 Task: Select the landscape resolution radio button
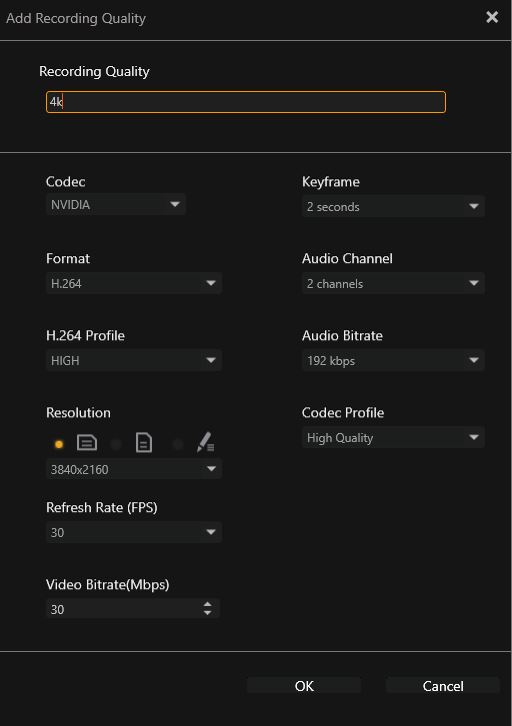pos(59,444)
